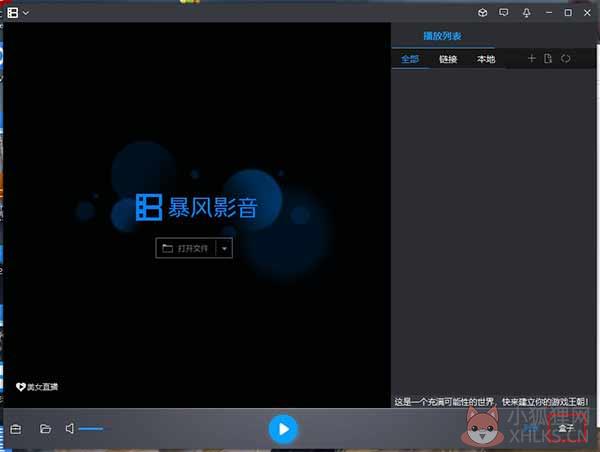Click the document icon in the playlist toolbar
Image resolution: width=600 pixels, height=452 pixels.
[548, 59]
